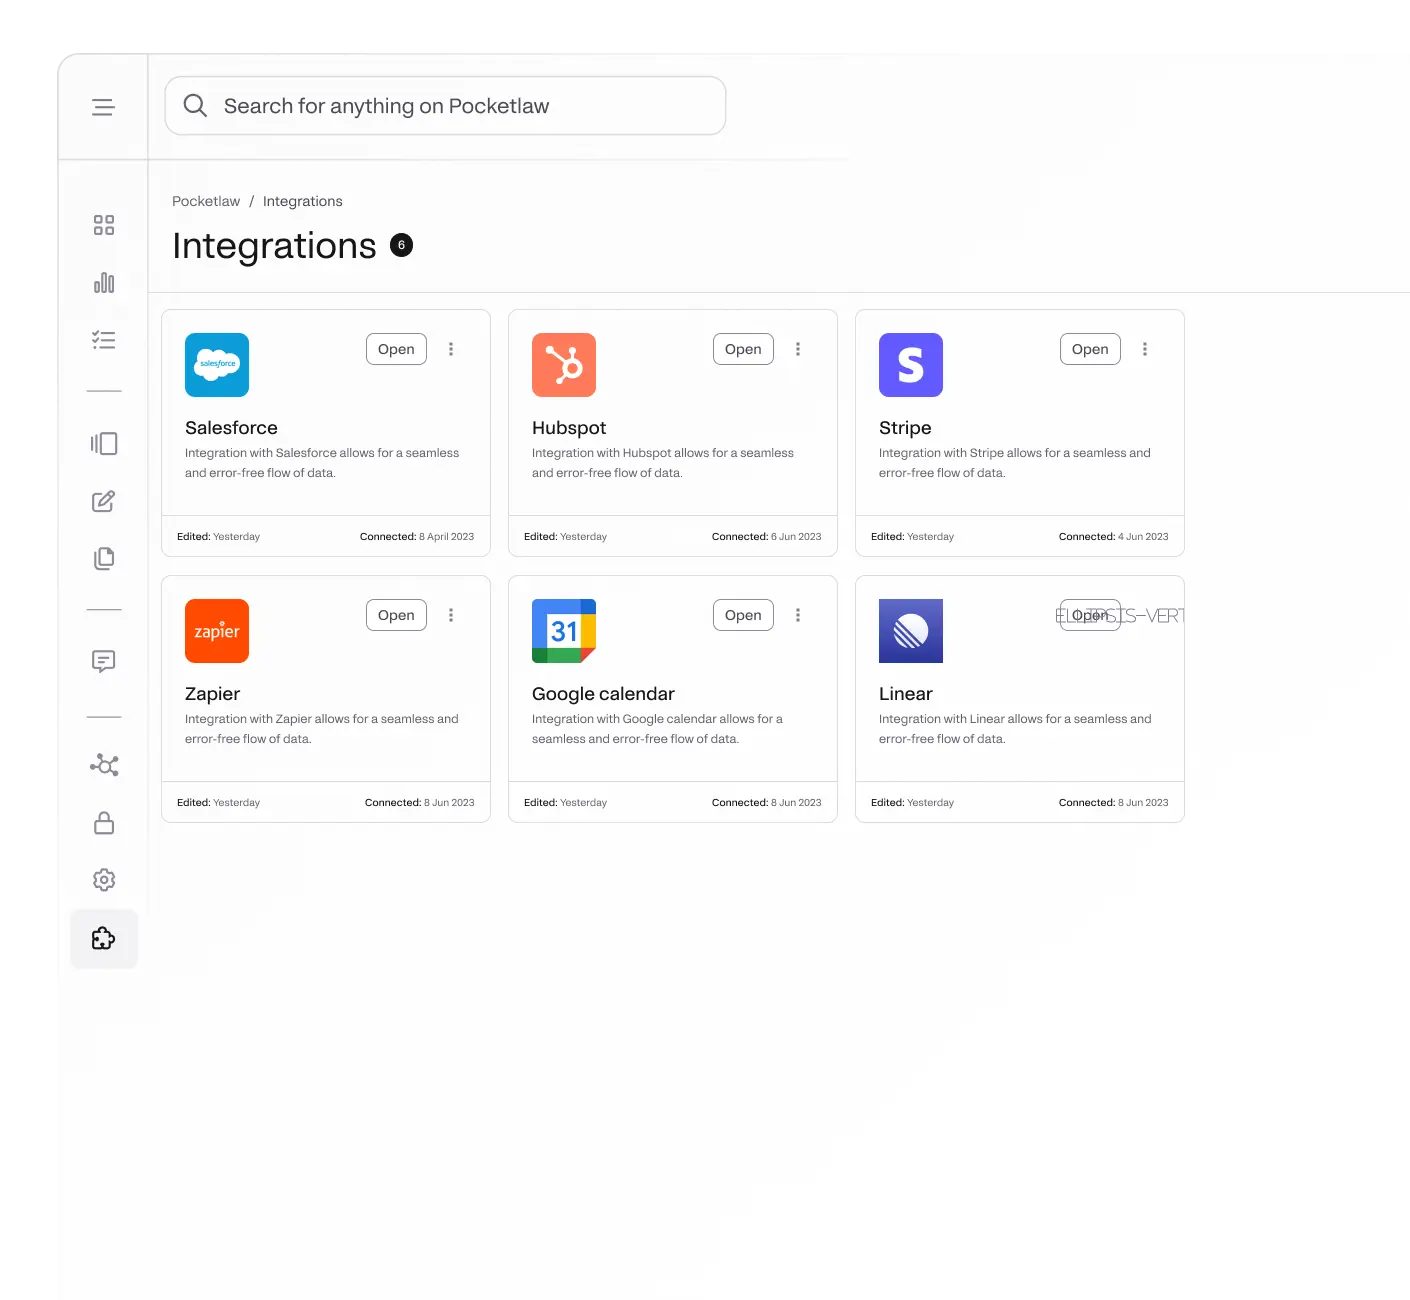Click the Linear logo
1410x1300 pixels.
coord(911,631)
